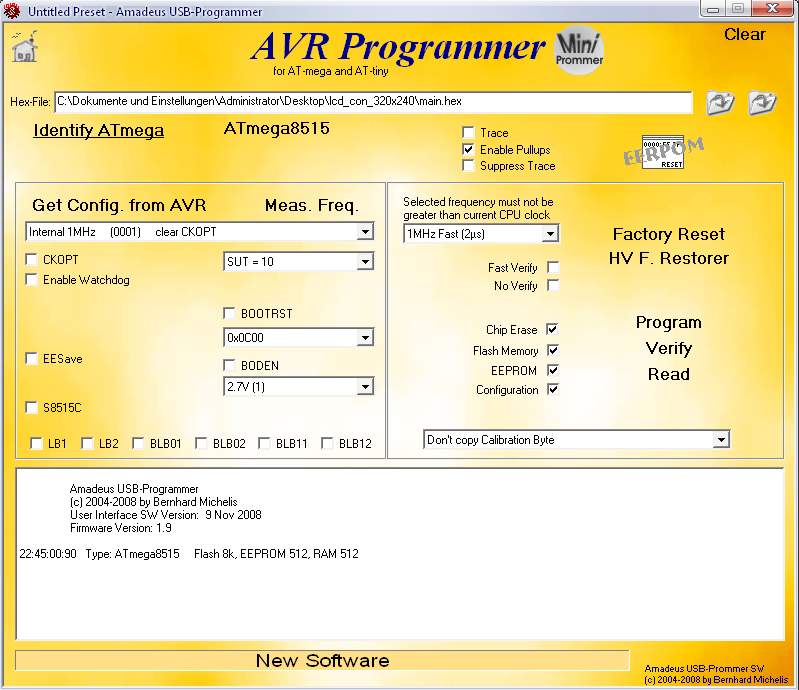Enable the BOOTRST checkbox
Screen dimensions: 799x690
pyautogui.click(x=229, y=313)
